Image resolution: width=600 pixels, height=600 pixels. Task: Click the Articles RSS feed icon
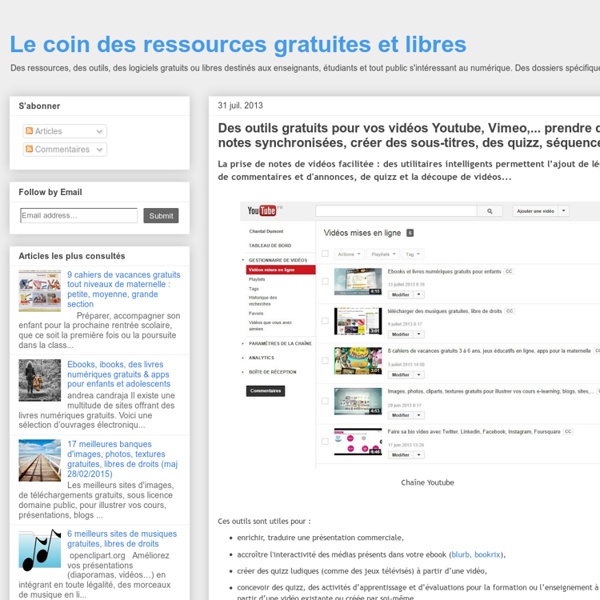[x=29, y=131]
